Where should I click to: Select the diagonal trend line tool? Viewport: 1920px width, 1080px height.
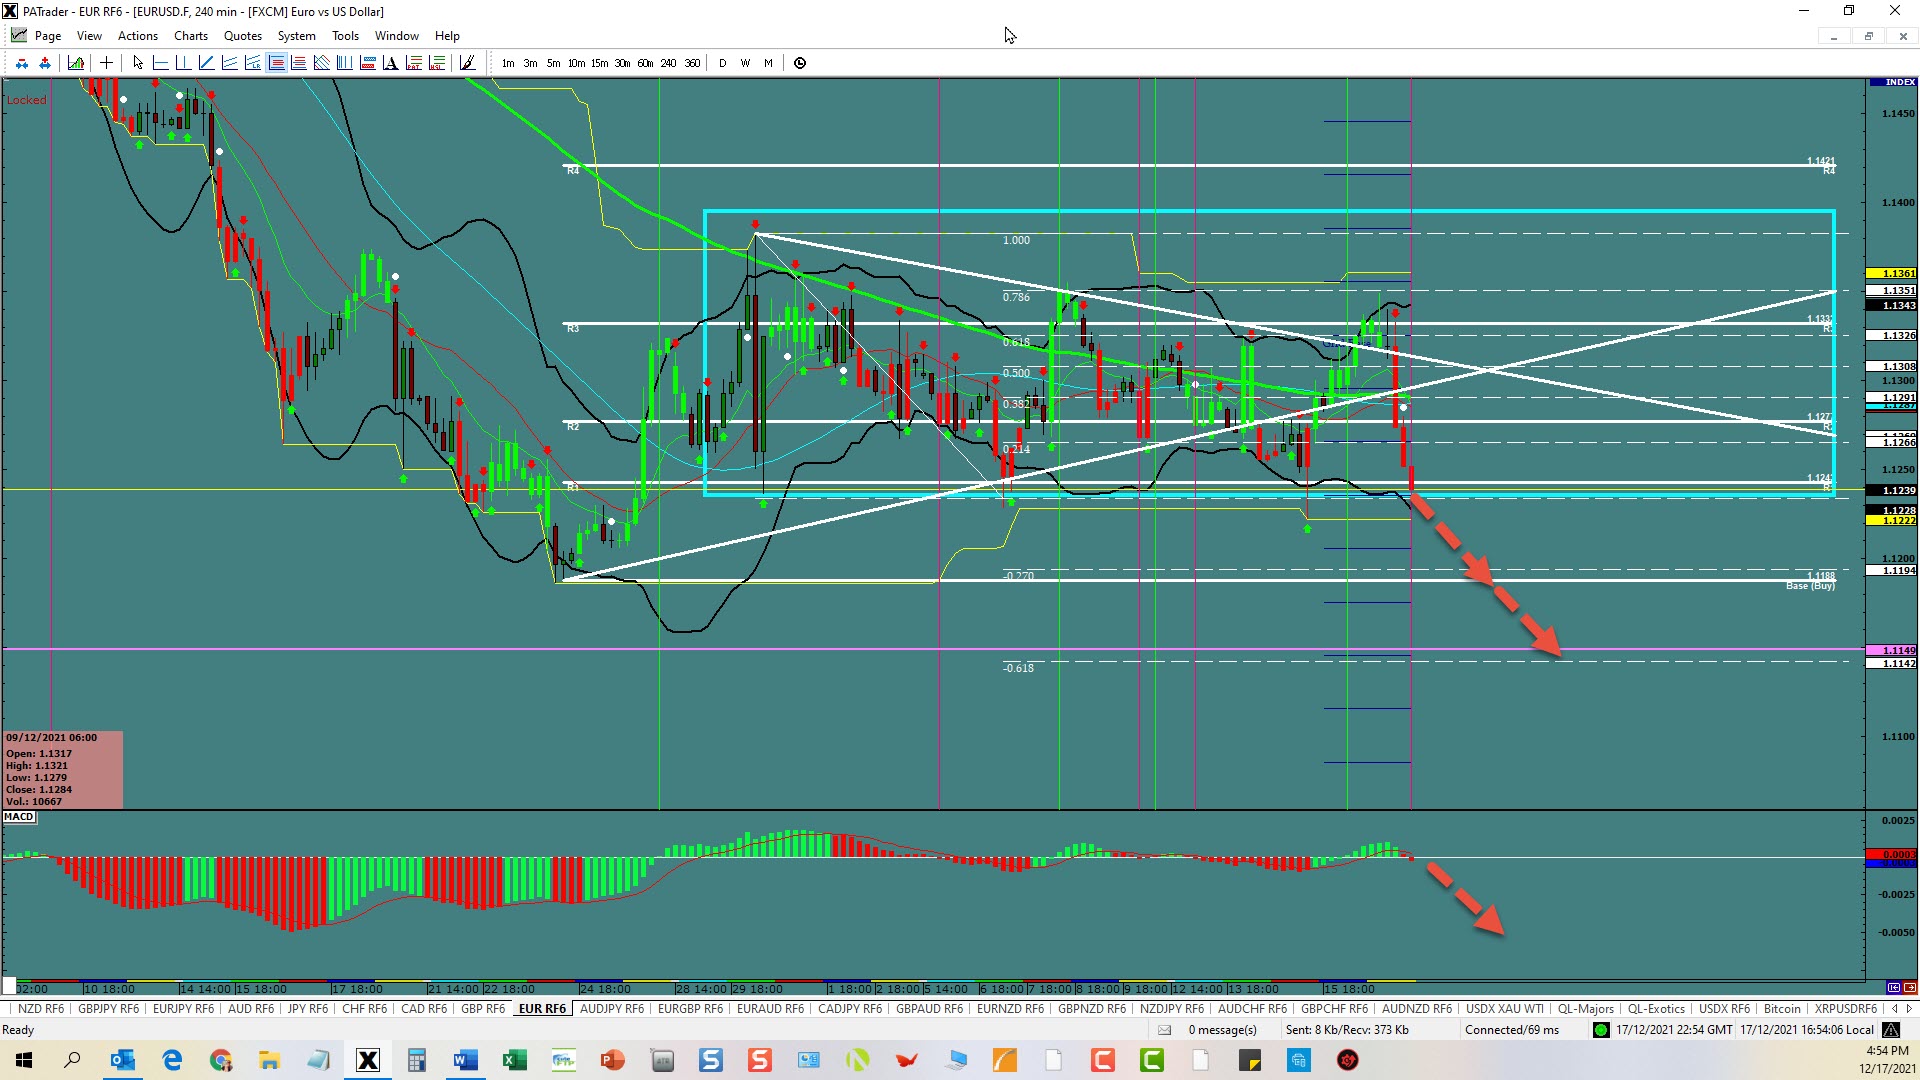[x=206, y=63]
